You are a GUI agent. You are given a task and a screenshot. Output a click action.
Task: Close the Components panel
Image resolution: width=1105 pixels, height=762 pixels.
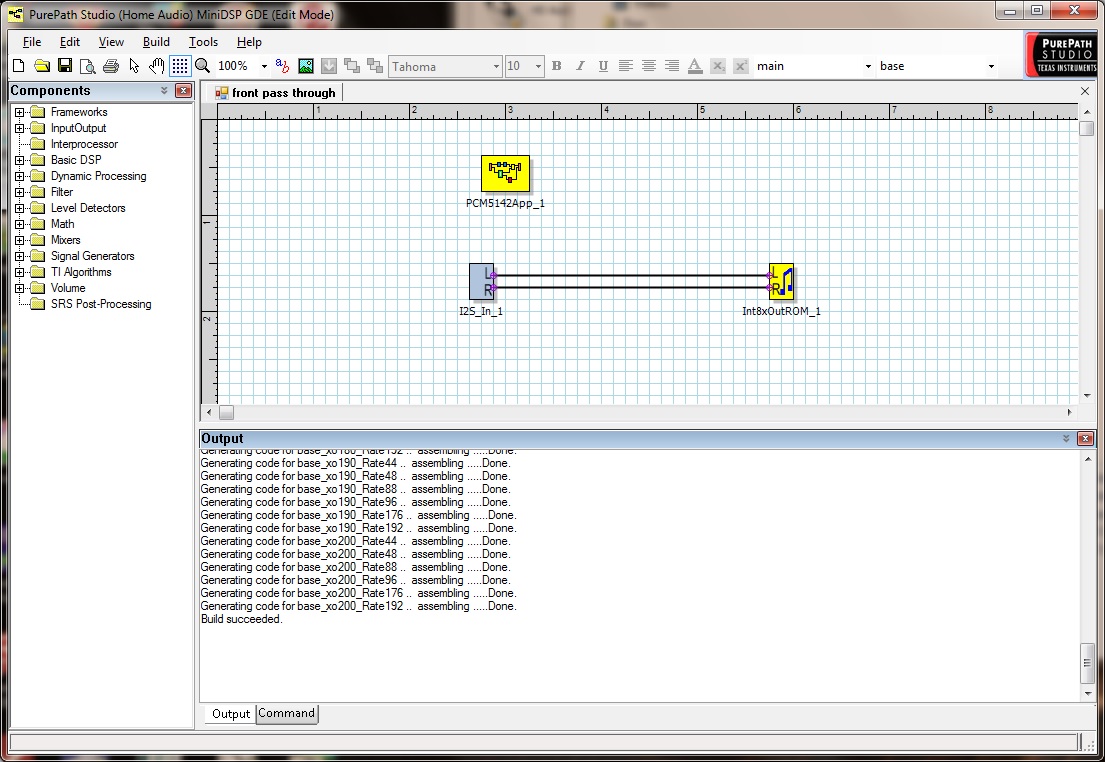[183, 90]
